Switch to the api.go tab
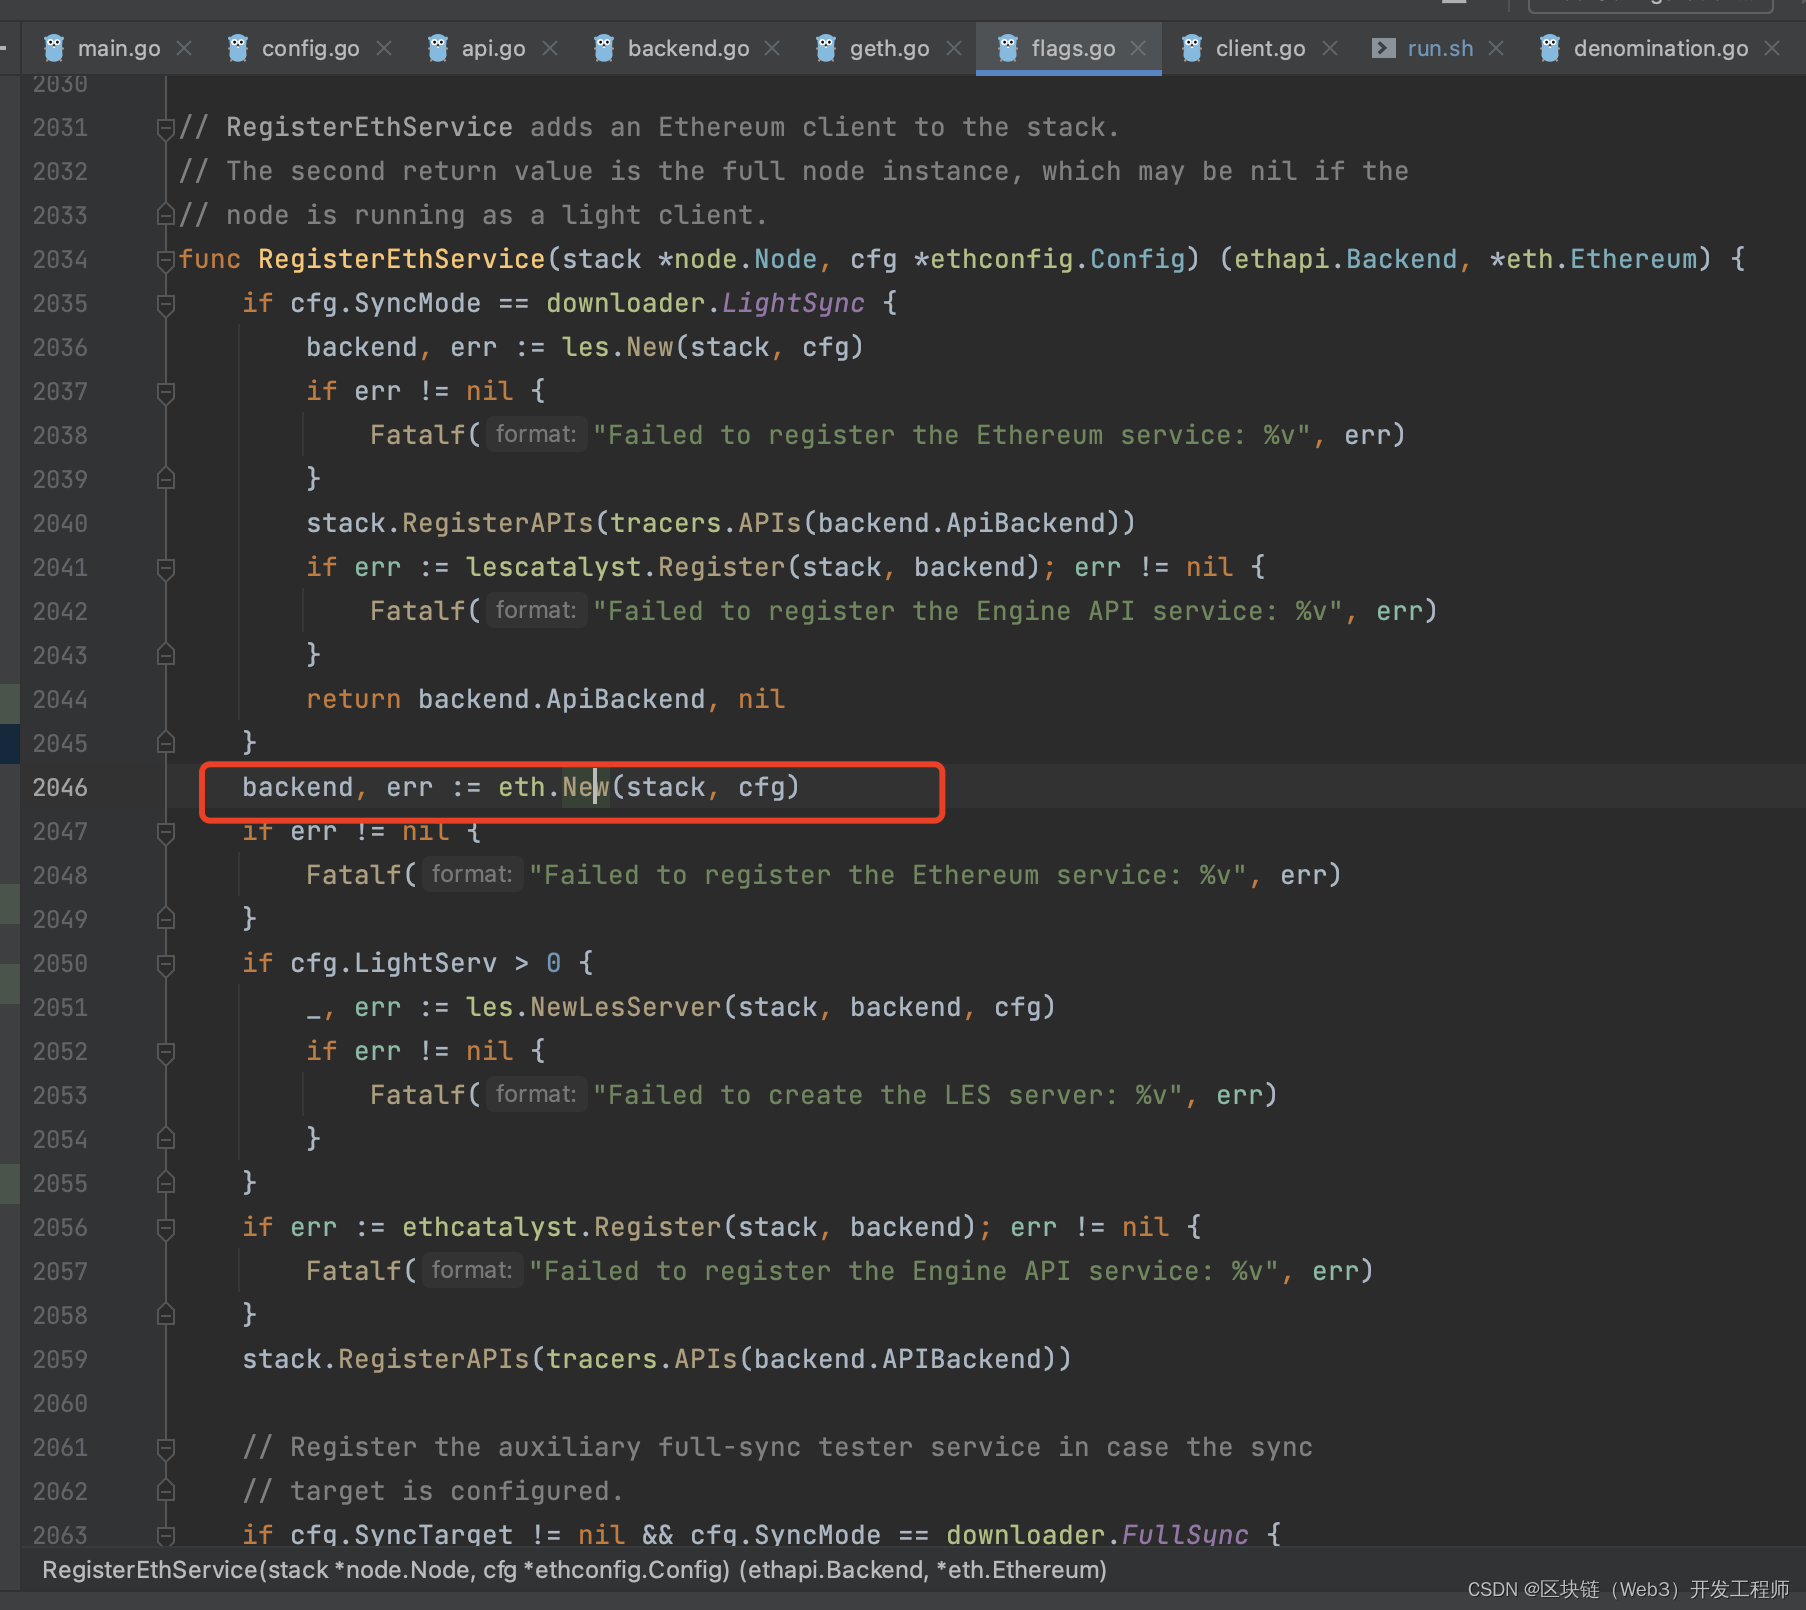This screenshot has width=1806, height=1610. click(x=493, y=48)
